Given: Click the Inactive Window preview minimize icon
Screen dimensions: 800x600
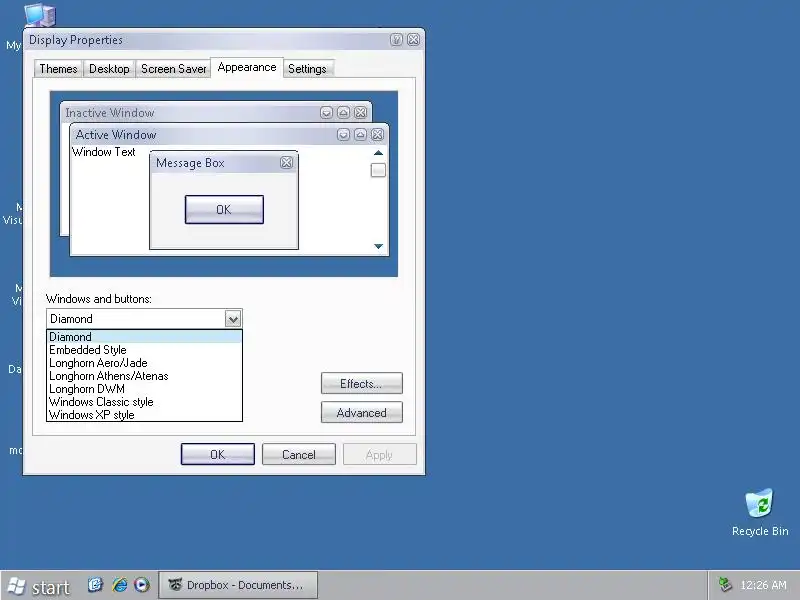Looking at the screenshot, I should pos(327,112).
